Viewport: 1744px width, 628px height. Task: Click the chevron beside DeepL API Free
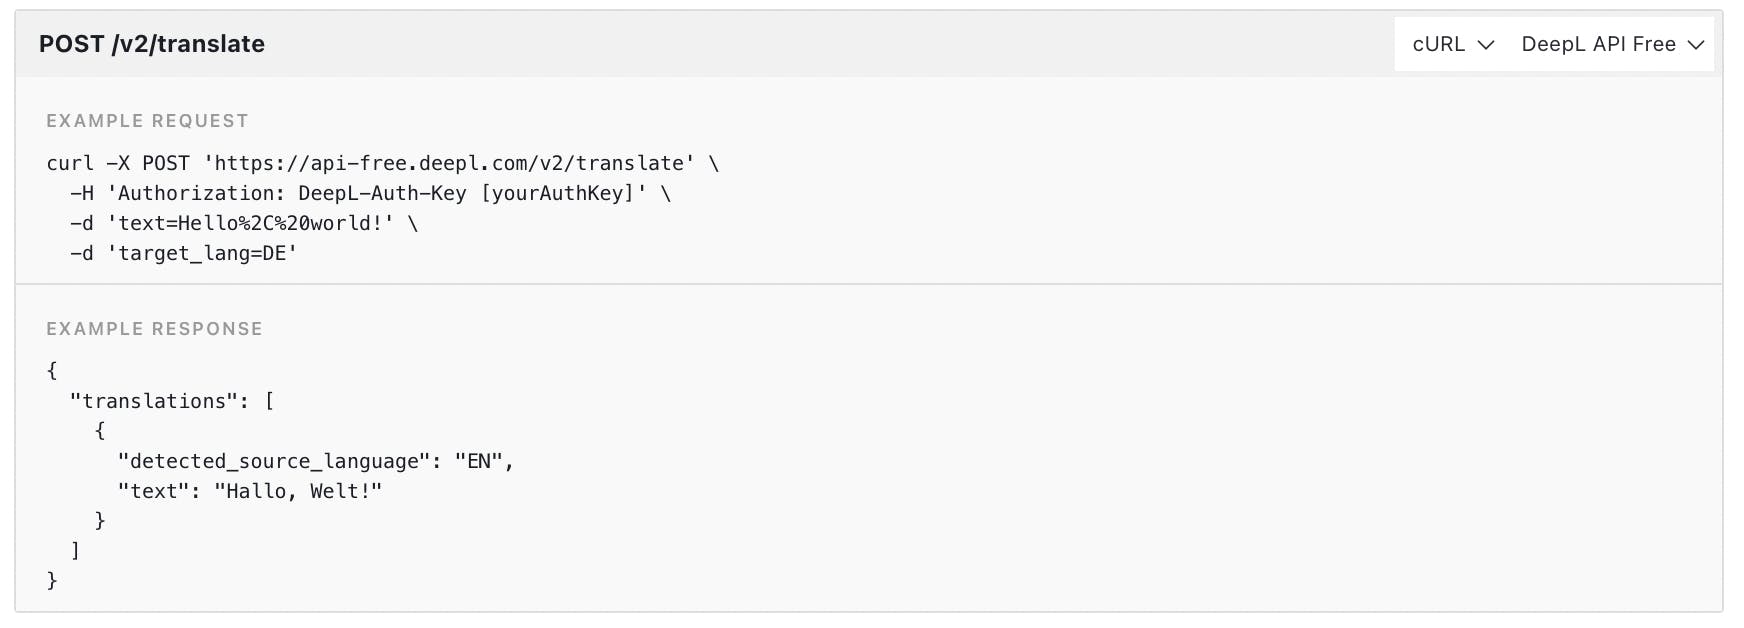(1696, 45)
